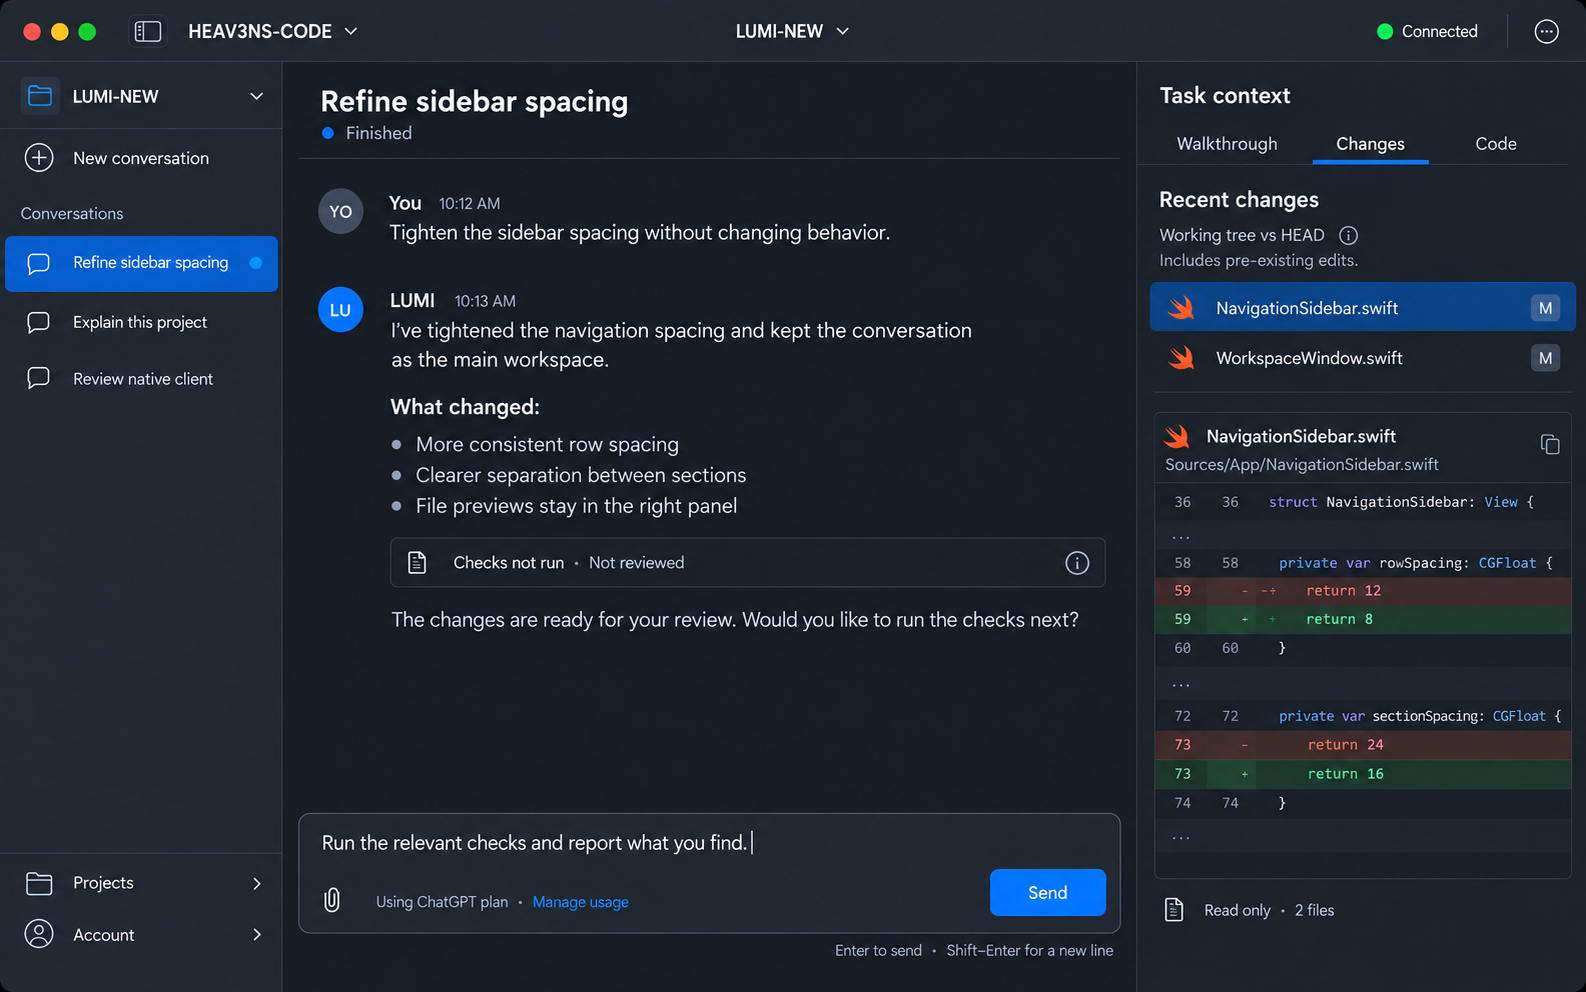
Task: Click the New conversation plus icon
Action: (39, 158)
